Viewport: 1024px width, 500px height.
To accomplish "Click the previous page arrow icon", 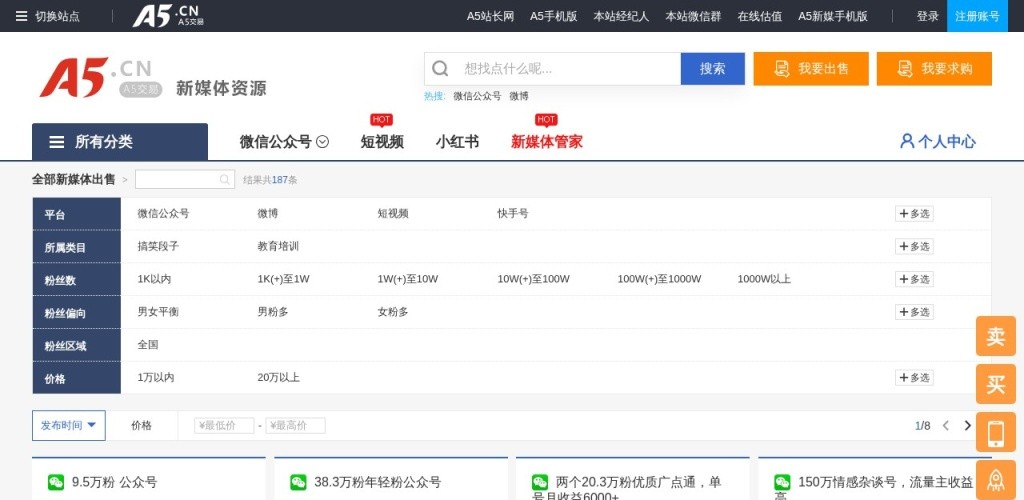I will pyautogui.click(x=945, y=426).
